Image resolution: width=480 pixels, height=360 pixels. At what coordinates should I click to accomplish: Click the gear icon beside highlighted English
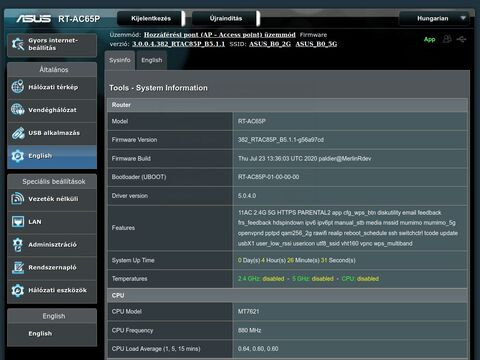point(18,156)
